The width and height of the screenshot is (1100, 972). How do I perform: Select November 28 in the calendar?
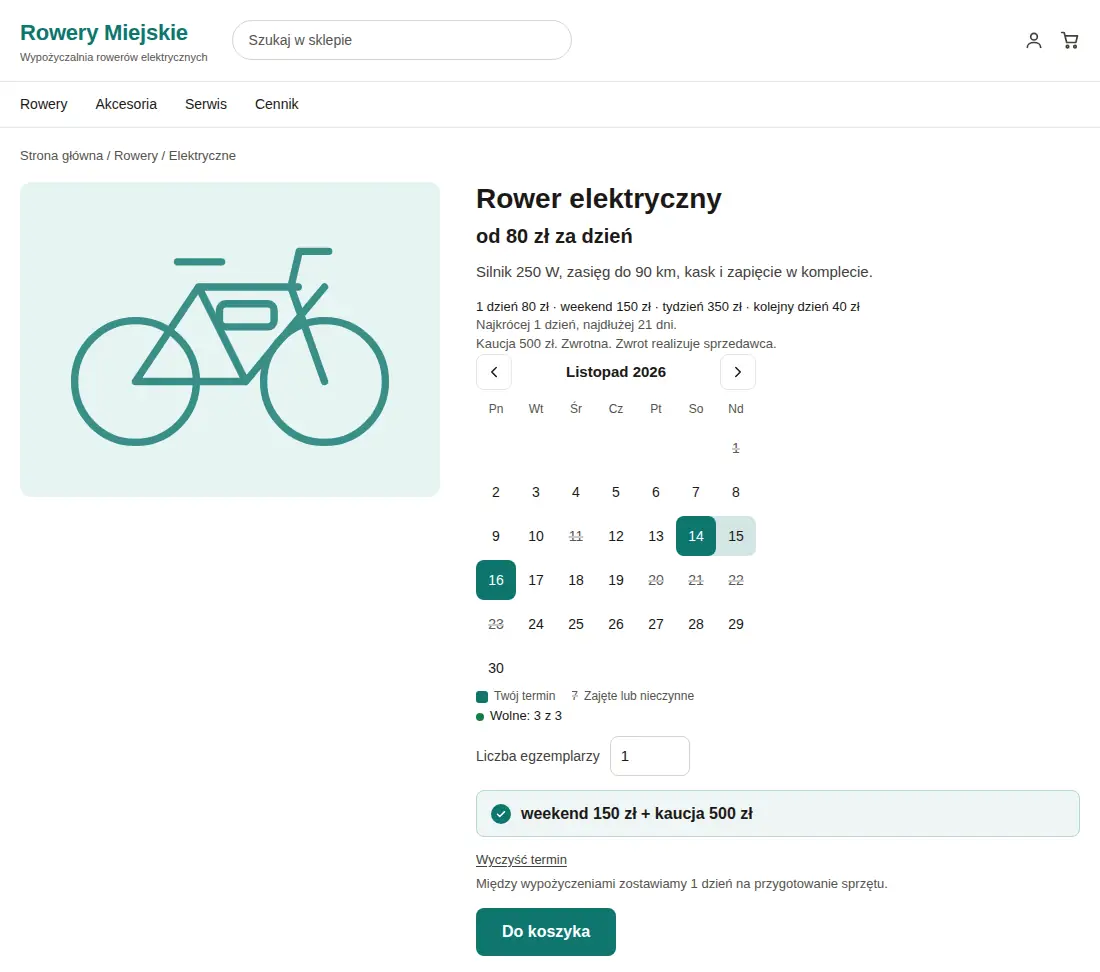tap(695, 624)
